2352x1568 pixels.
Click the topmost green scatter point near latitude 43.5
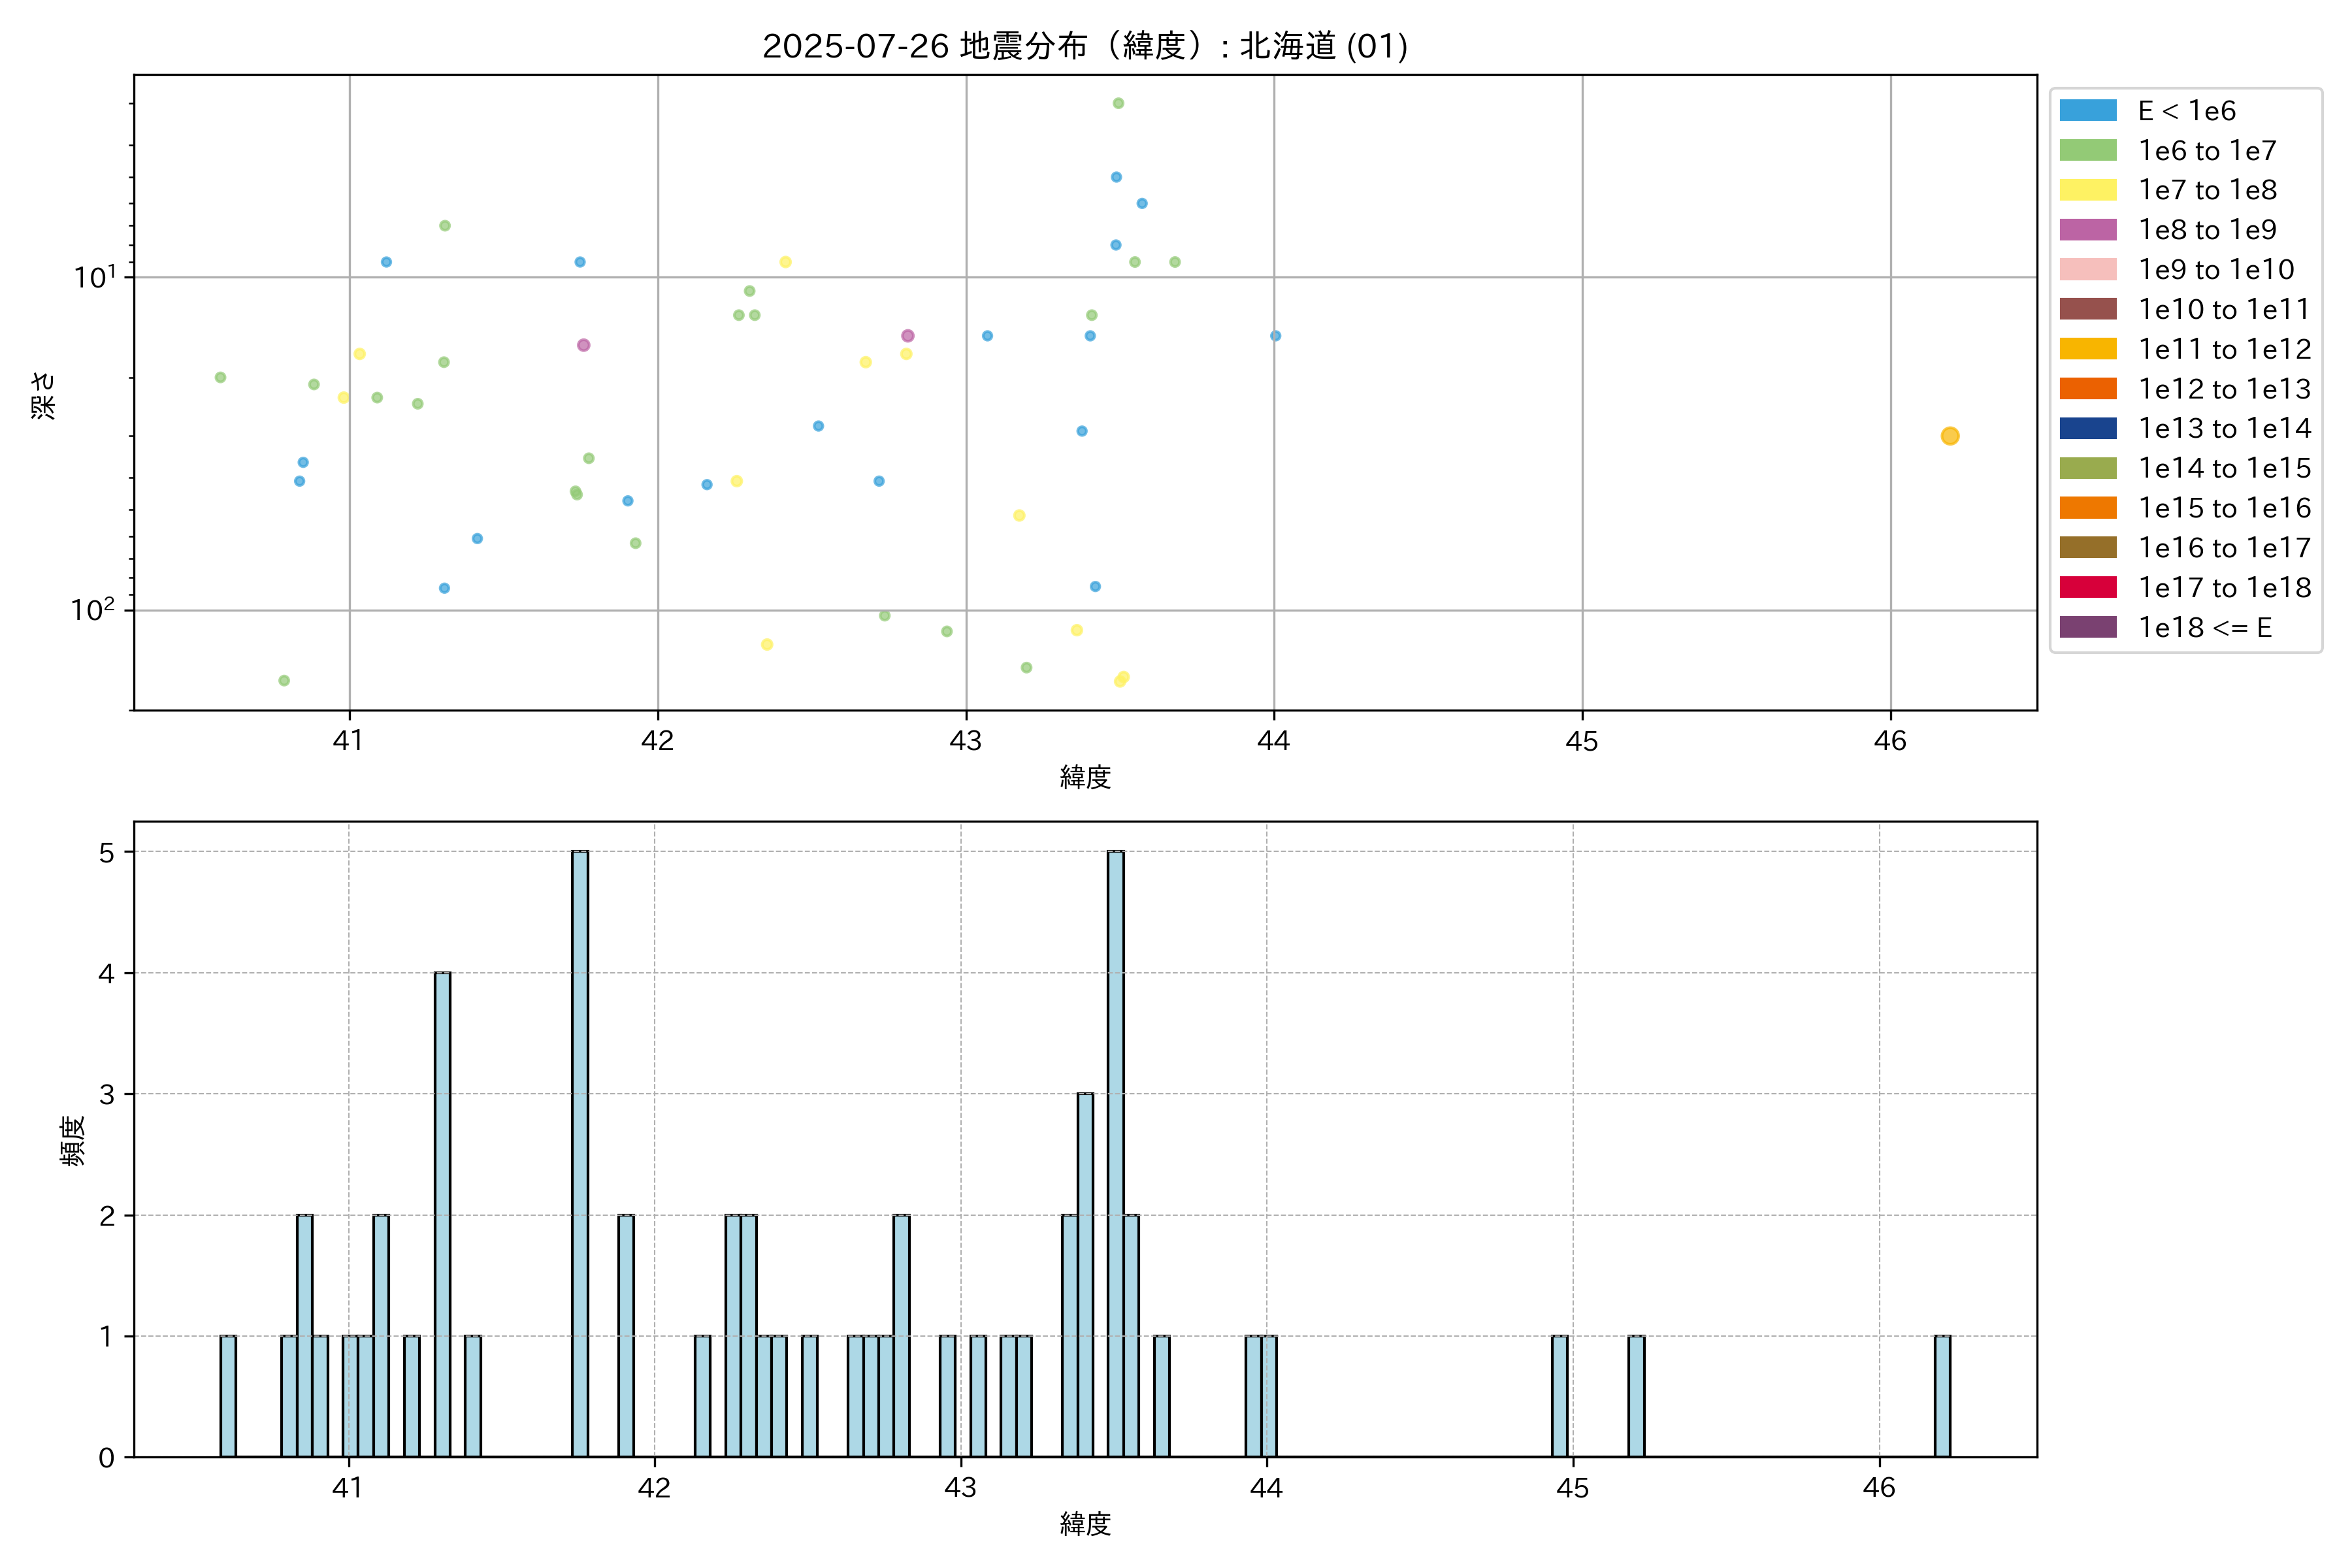click(x=1118, y=104)
